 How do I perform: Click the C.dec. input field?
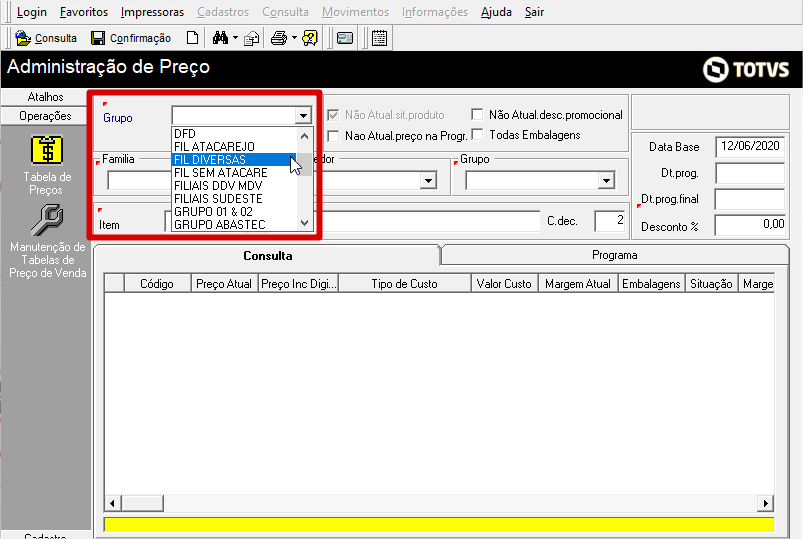click(x=610, y=221)
